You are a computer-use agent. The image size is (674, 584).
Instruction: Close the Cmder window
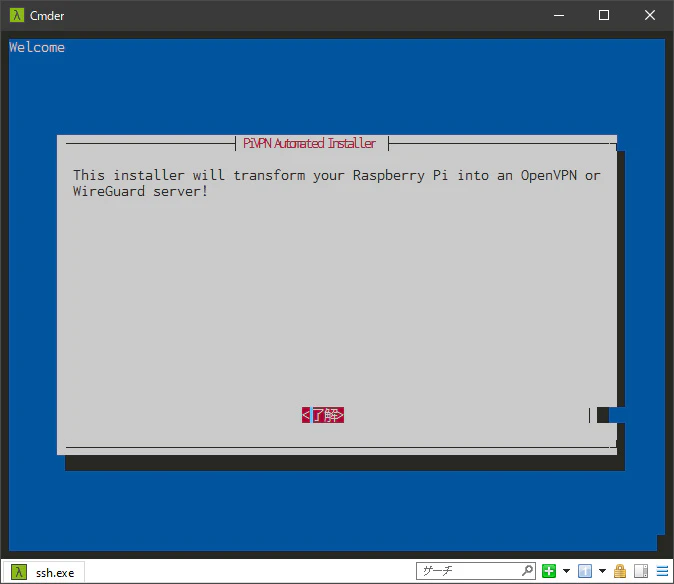click(650, 15)
